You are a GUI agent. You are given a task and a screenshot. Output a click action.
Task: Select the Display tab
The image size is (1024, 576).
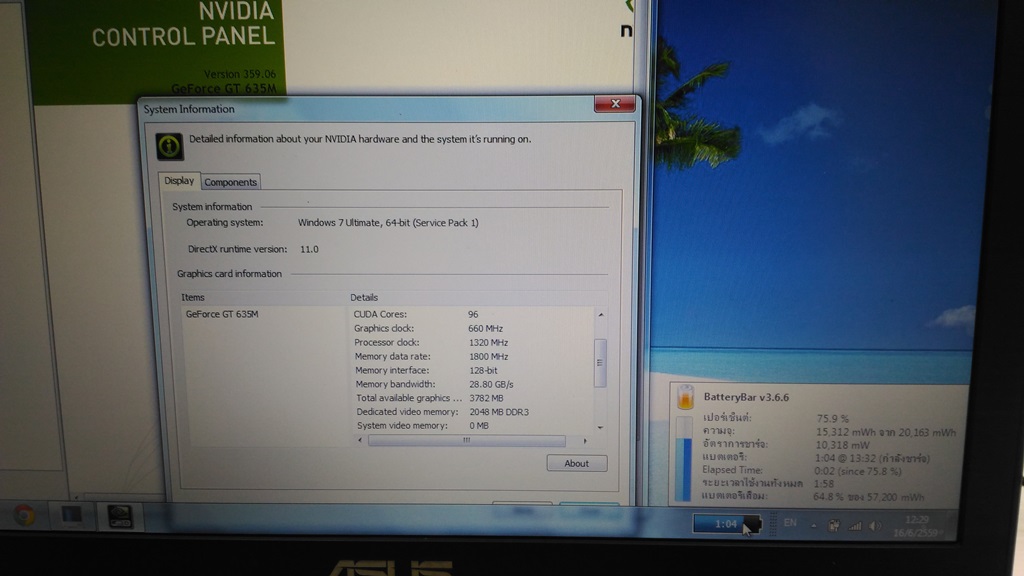179,181
